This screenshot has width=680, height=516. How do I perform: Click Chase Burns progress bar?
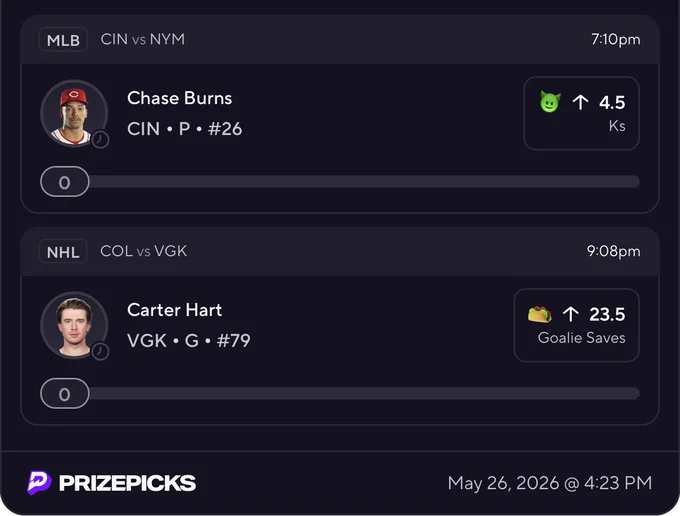pyautogui.click(x=340, y=182)
